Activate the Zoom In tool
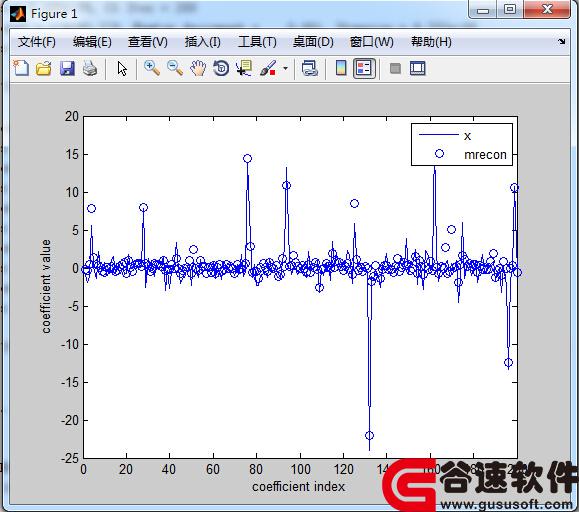This screenshot has height=512, width=579. pos(152,68)
